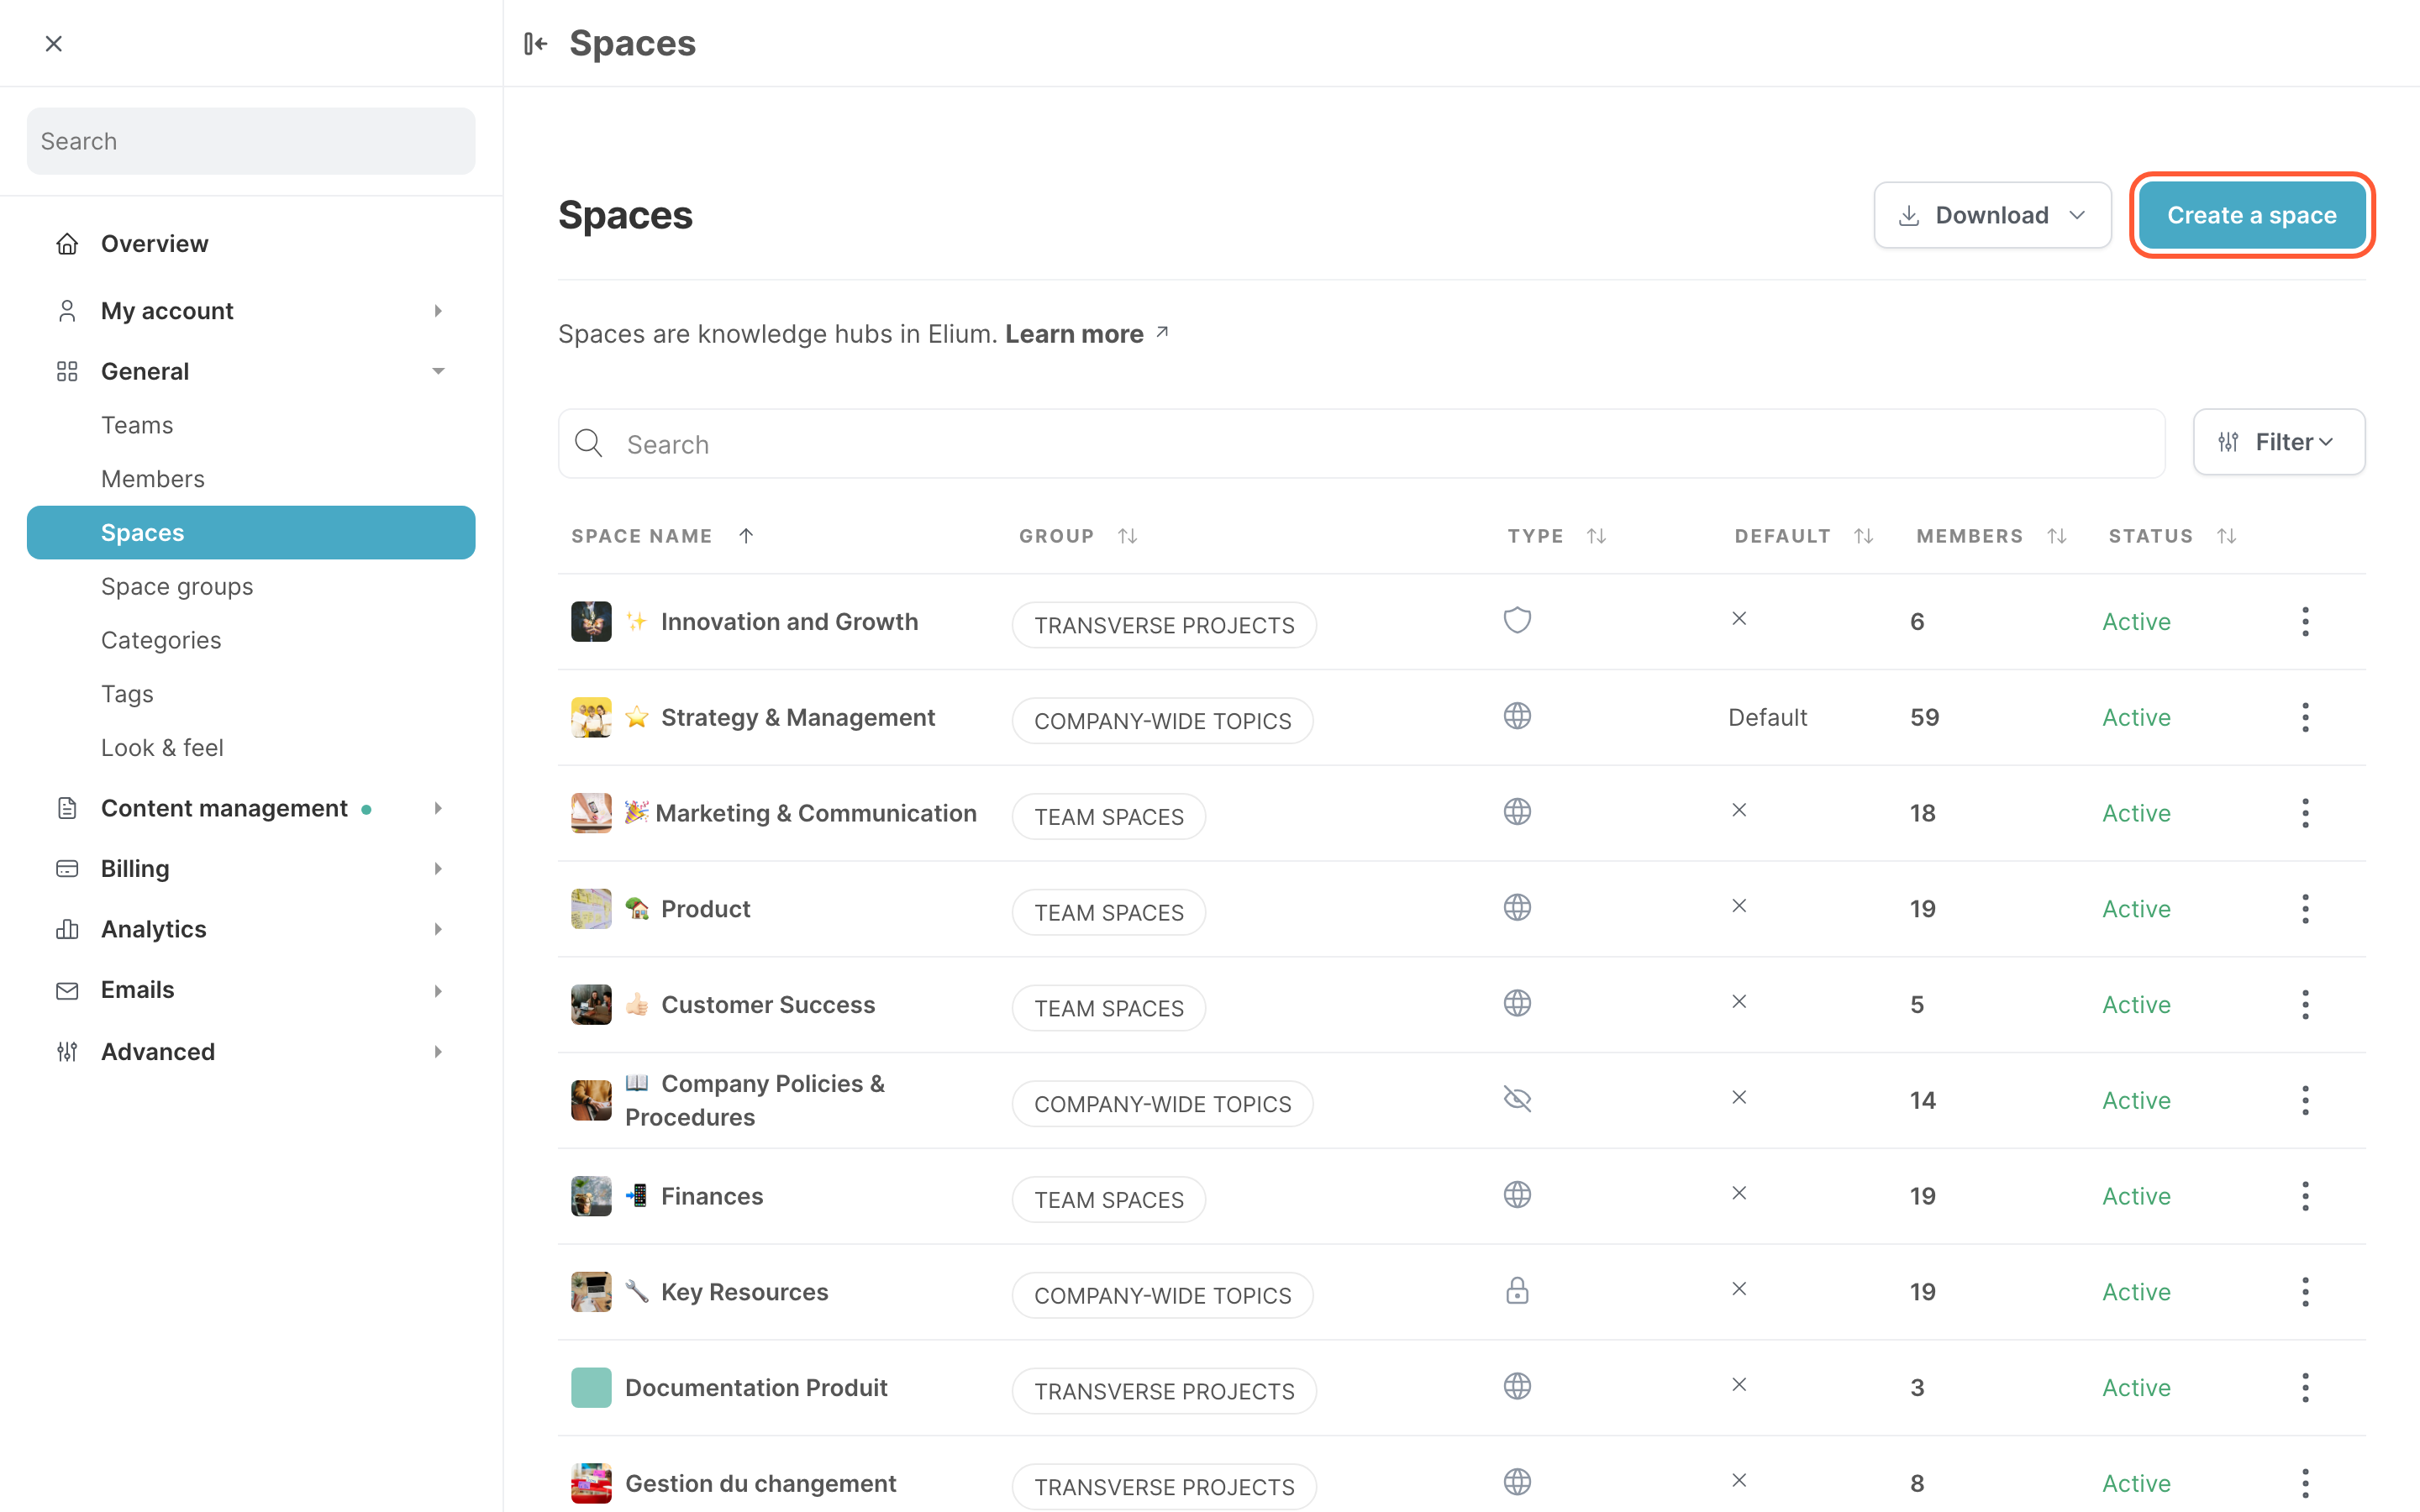Viewport: 2420px width, 1512px height.
Task: Click the lock type icon for Key Resources
Action: point(1517,1290)
